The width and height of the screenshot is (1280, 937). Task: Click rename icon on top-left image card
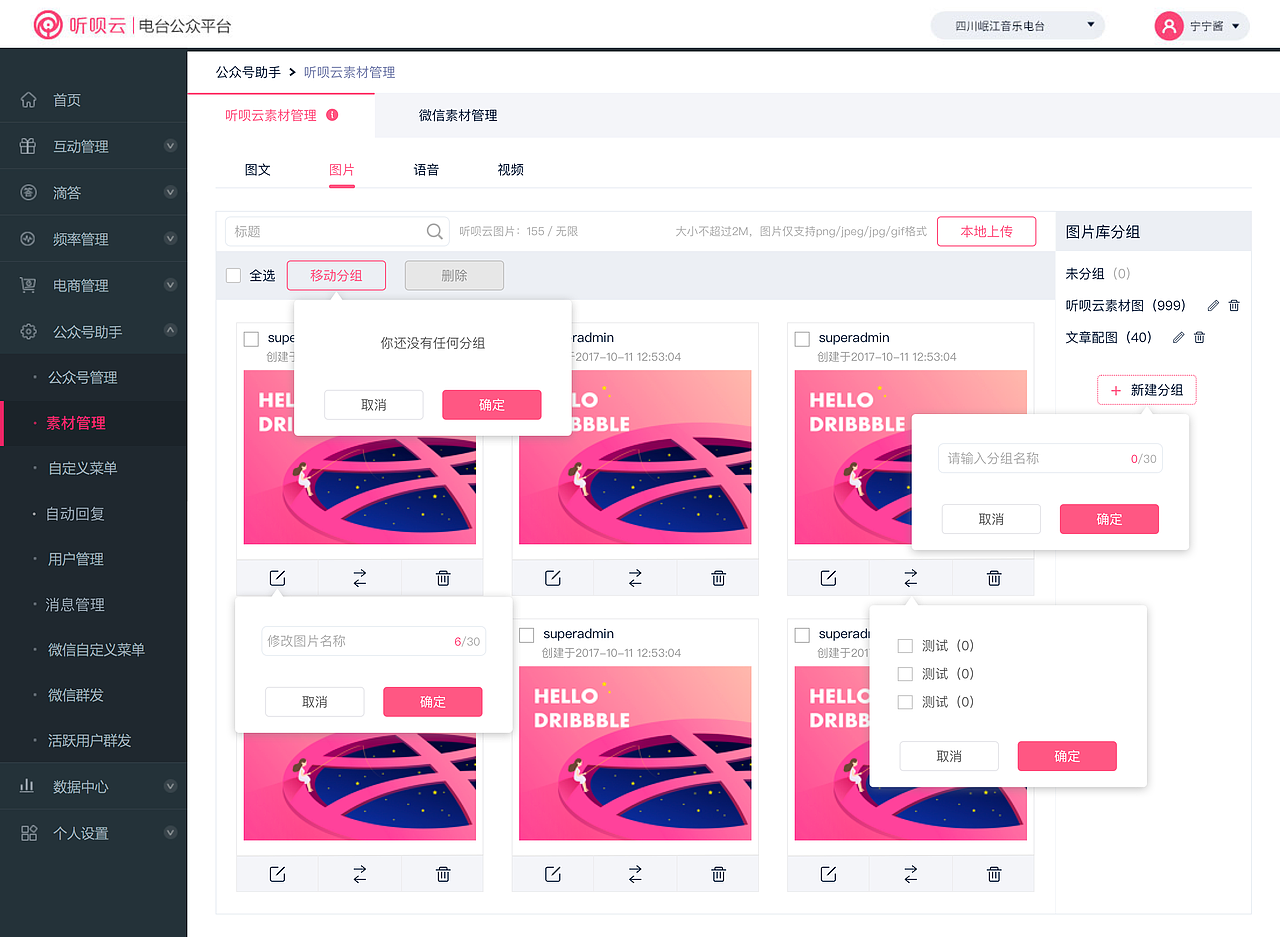pos(277,578)
